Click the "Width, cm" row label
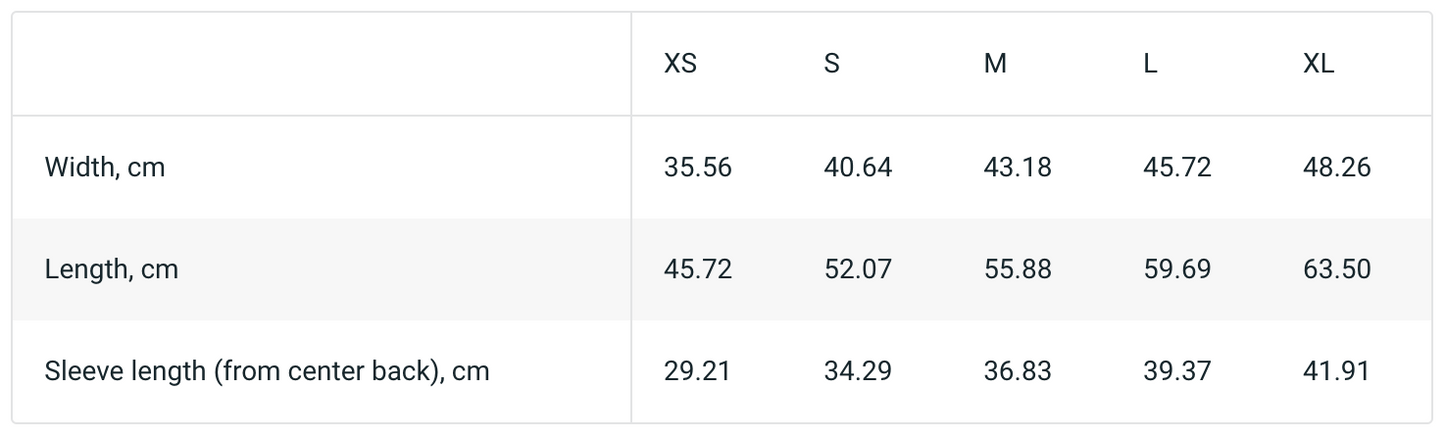Viewport: 1445px width, 437px height. [105, 167]
